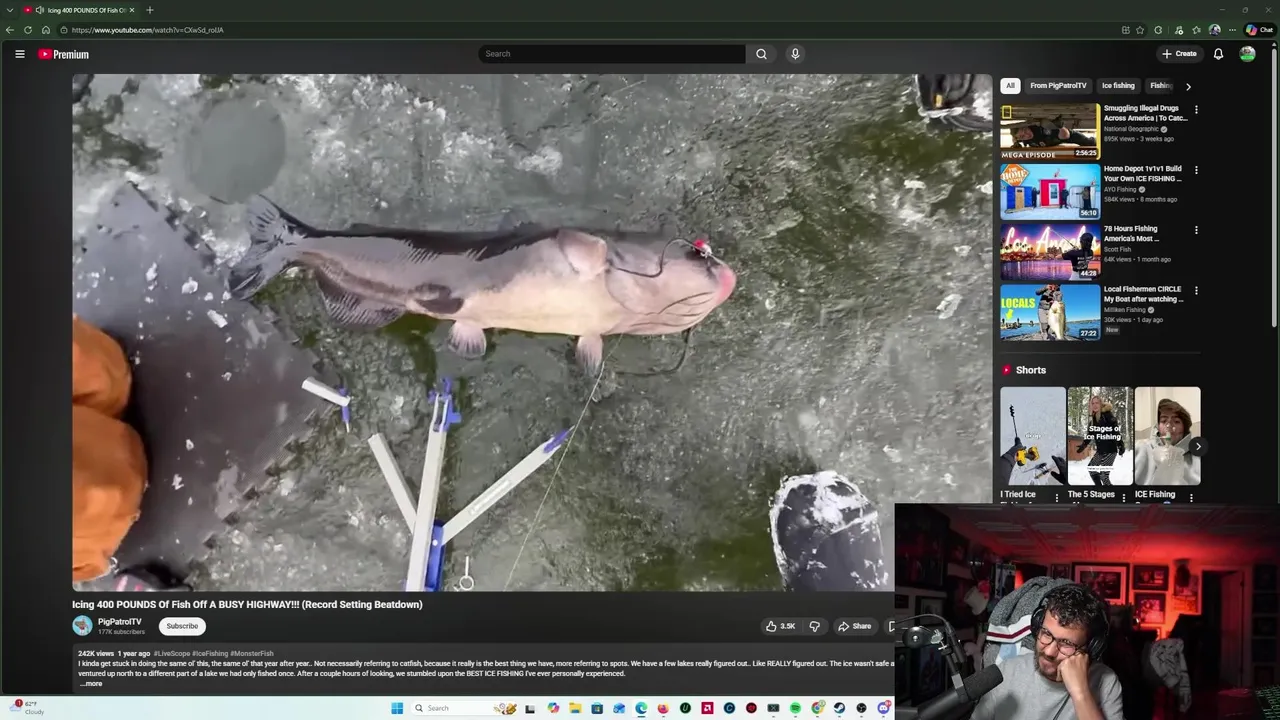Viewport: 1280px width, 720px height.
Task: Open the 5 Stages of Ice Fishing Short
Action: (1100, 436)
